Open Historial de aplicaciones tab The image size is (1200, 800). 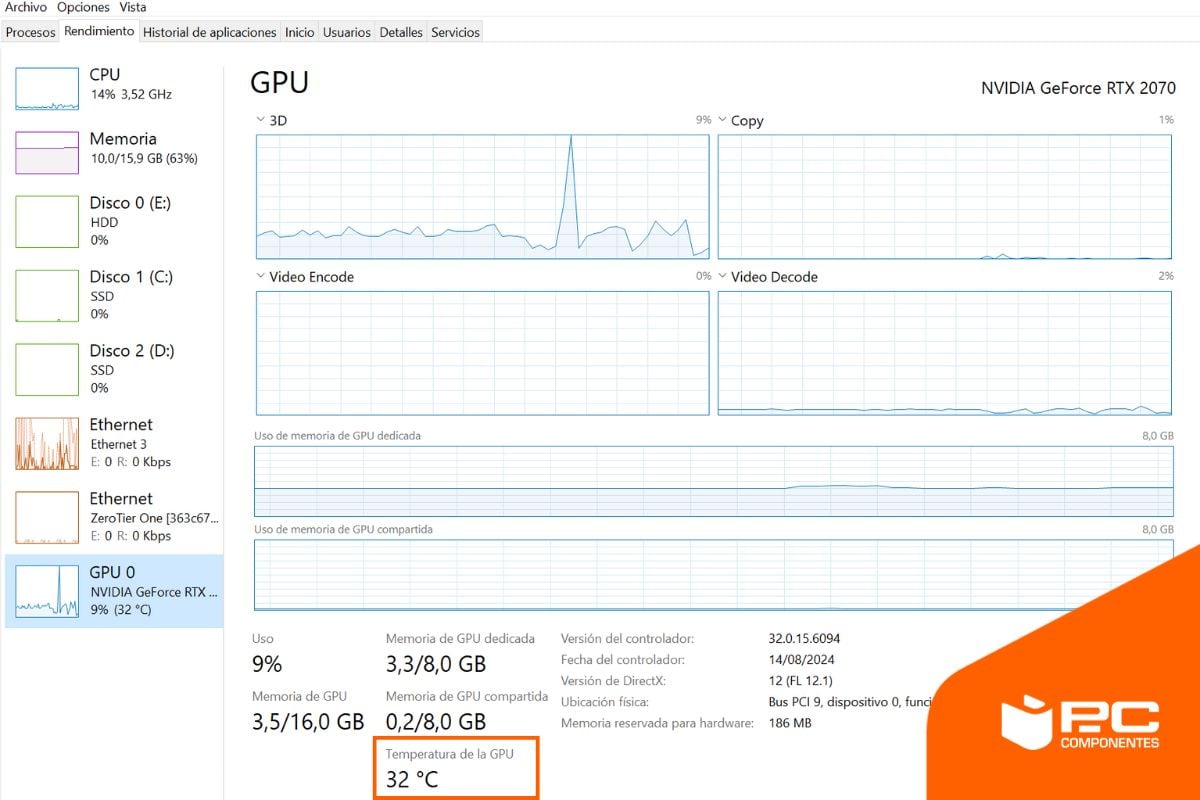(209, 32)
